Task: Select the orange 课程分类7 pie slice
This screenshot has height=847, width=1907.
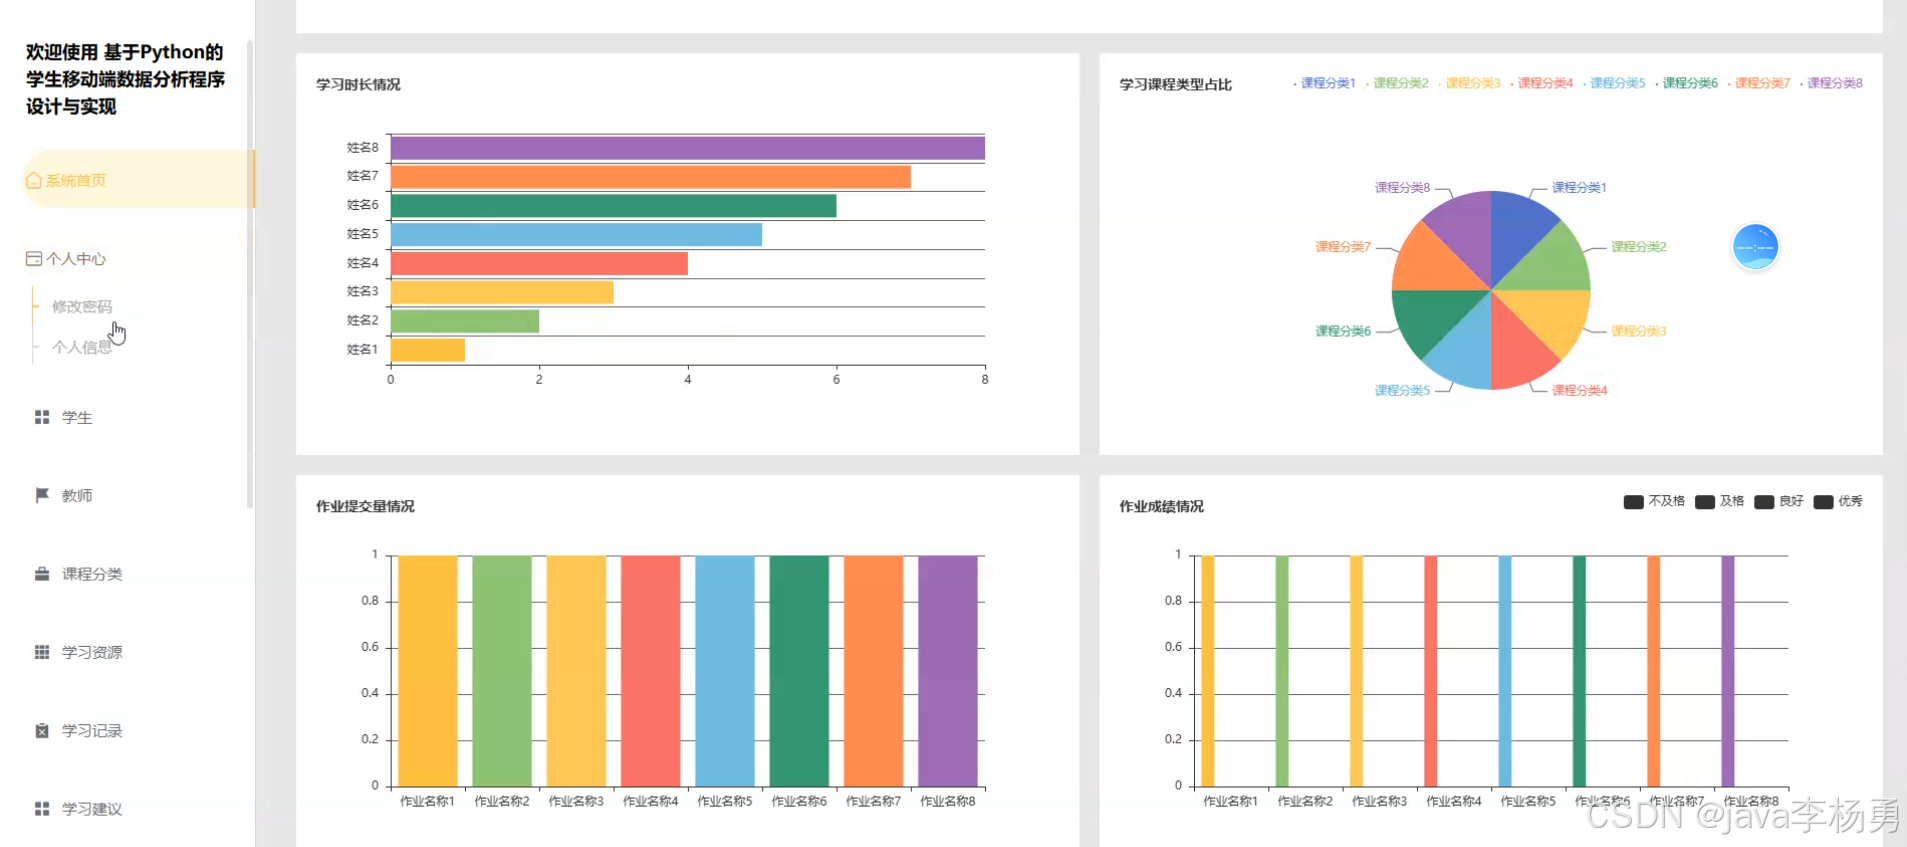Action: pos(1433,265)
